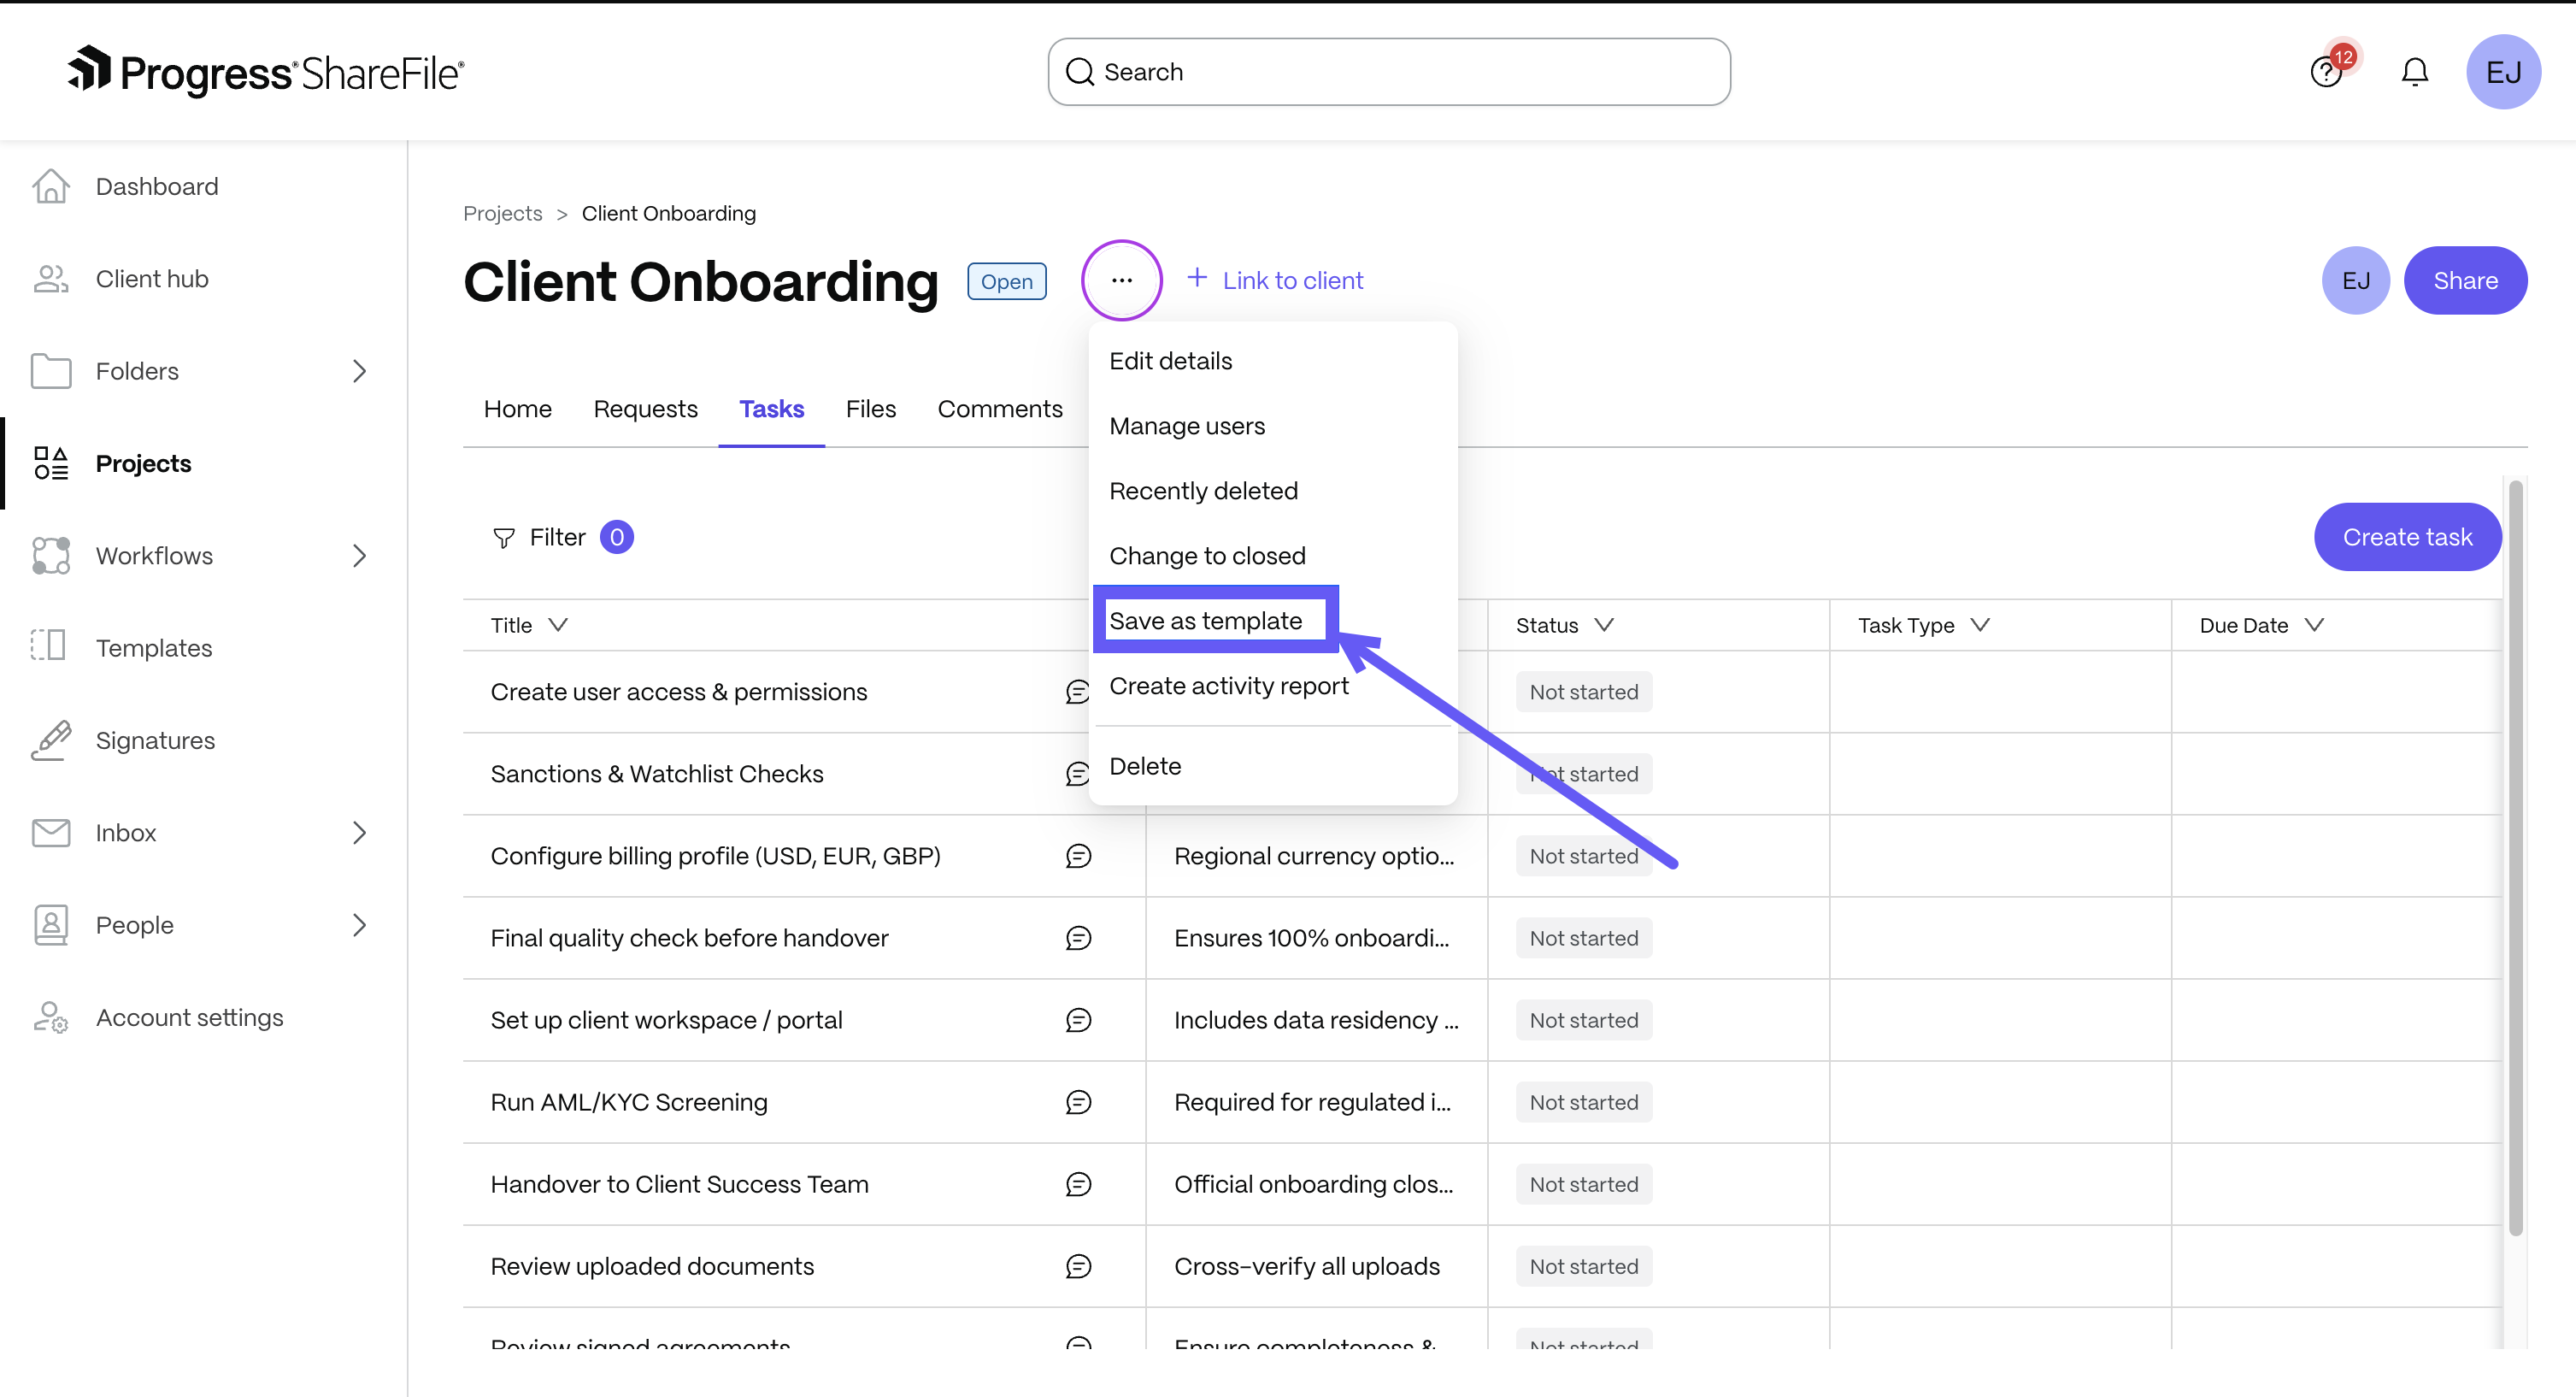The image size is (2576, 1397).
Task: Click the Templates icon in the sidebar
Action: pos(49,647)
